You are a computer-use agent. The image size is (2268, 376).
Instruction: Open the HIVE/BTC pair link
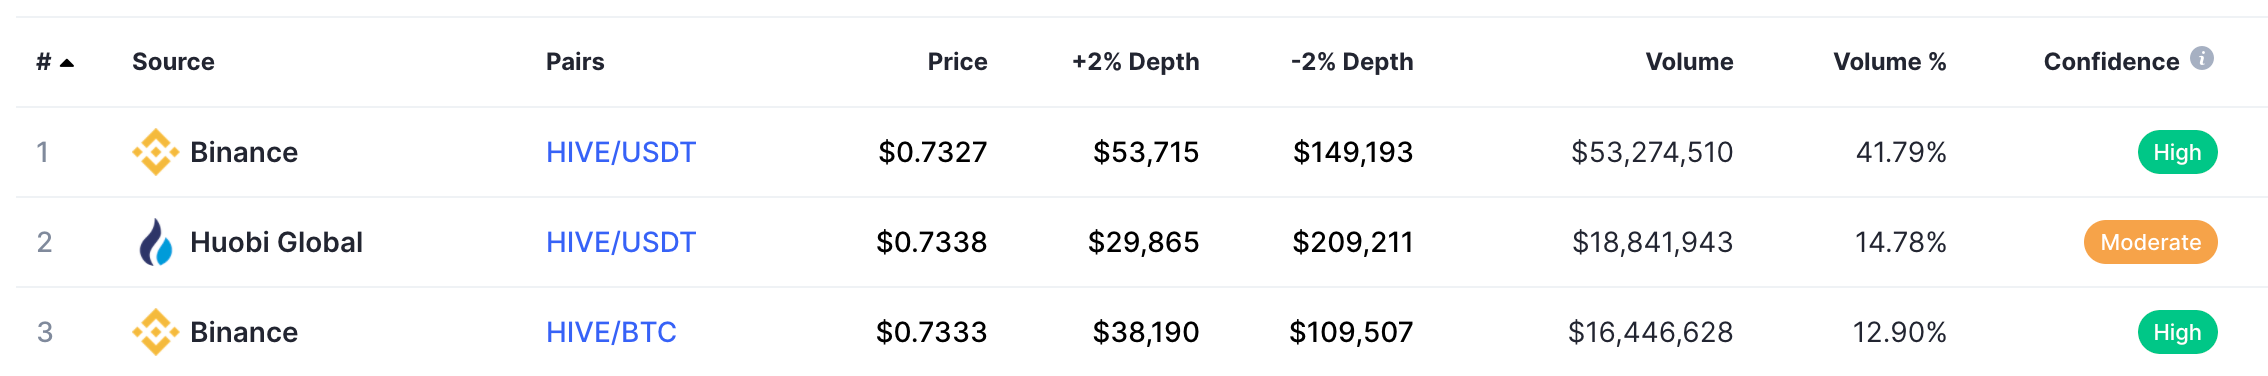pos(611,332)
